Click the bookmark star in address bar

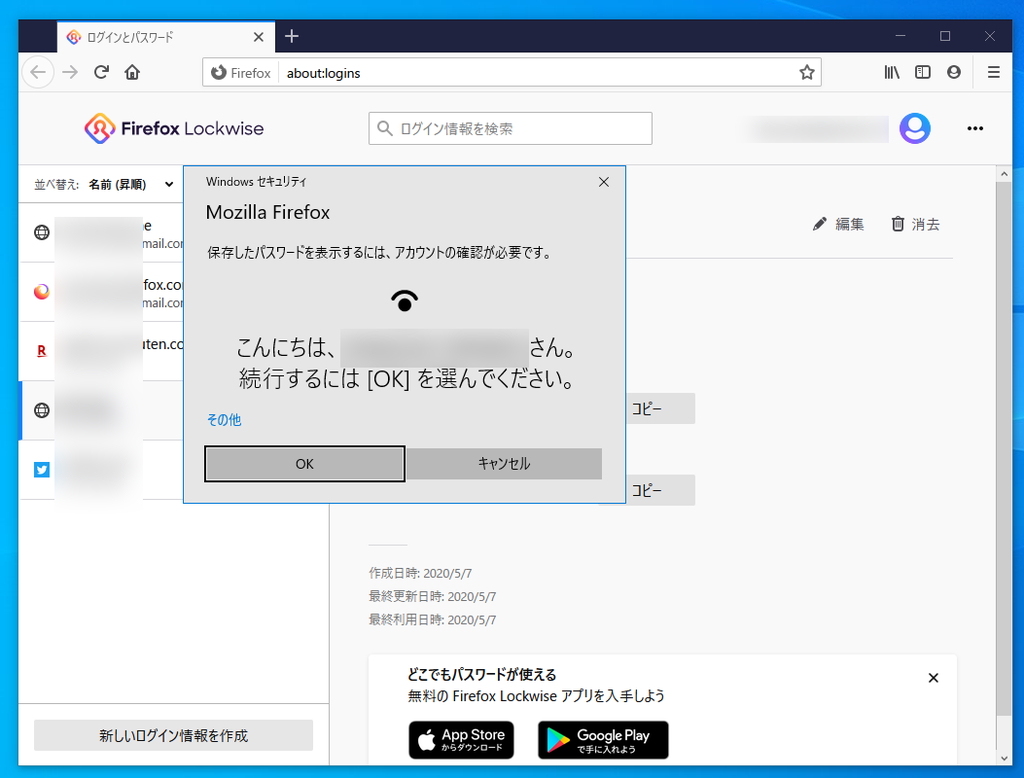(806, 72)
